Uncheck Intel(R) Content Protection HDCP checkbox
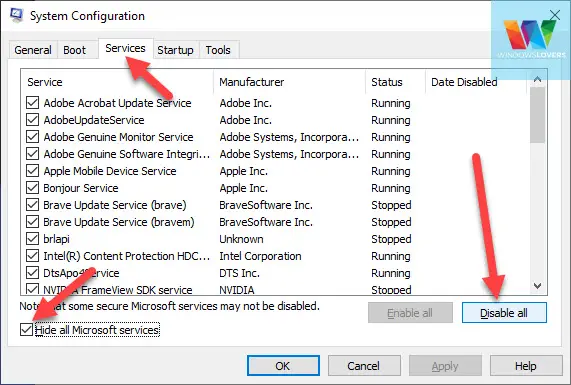The height and width of the screenshot is (385, 571). coord(32,256)
